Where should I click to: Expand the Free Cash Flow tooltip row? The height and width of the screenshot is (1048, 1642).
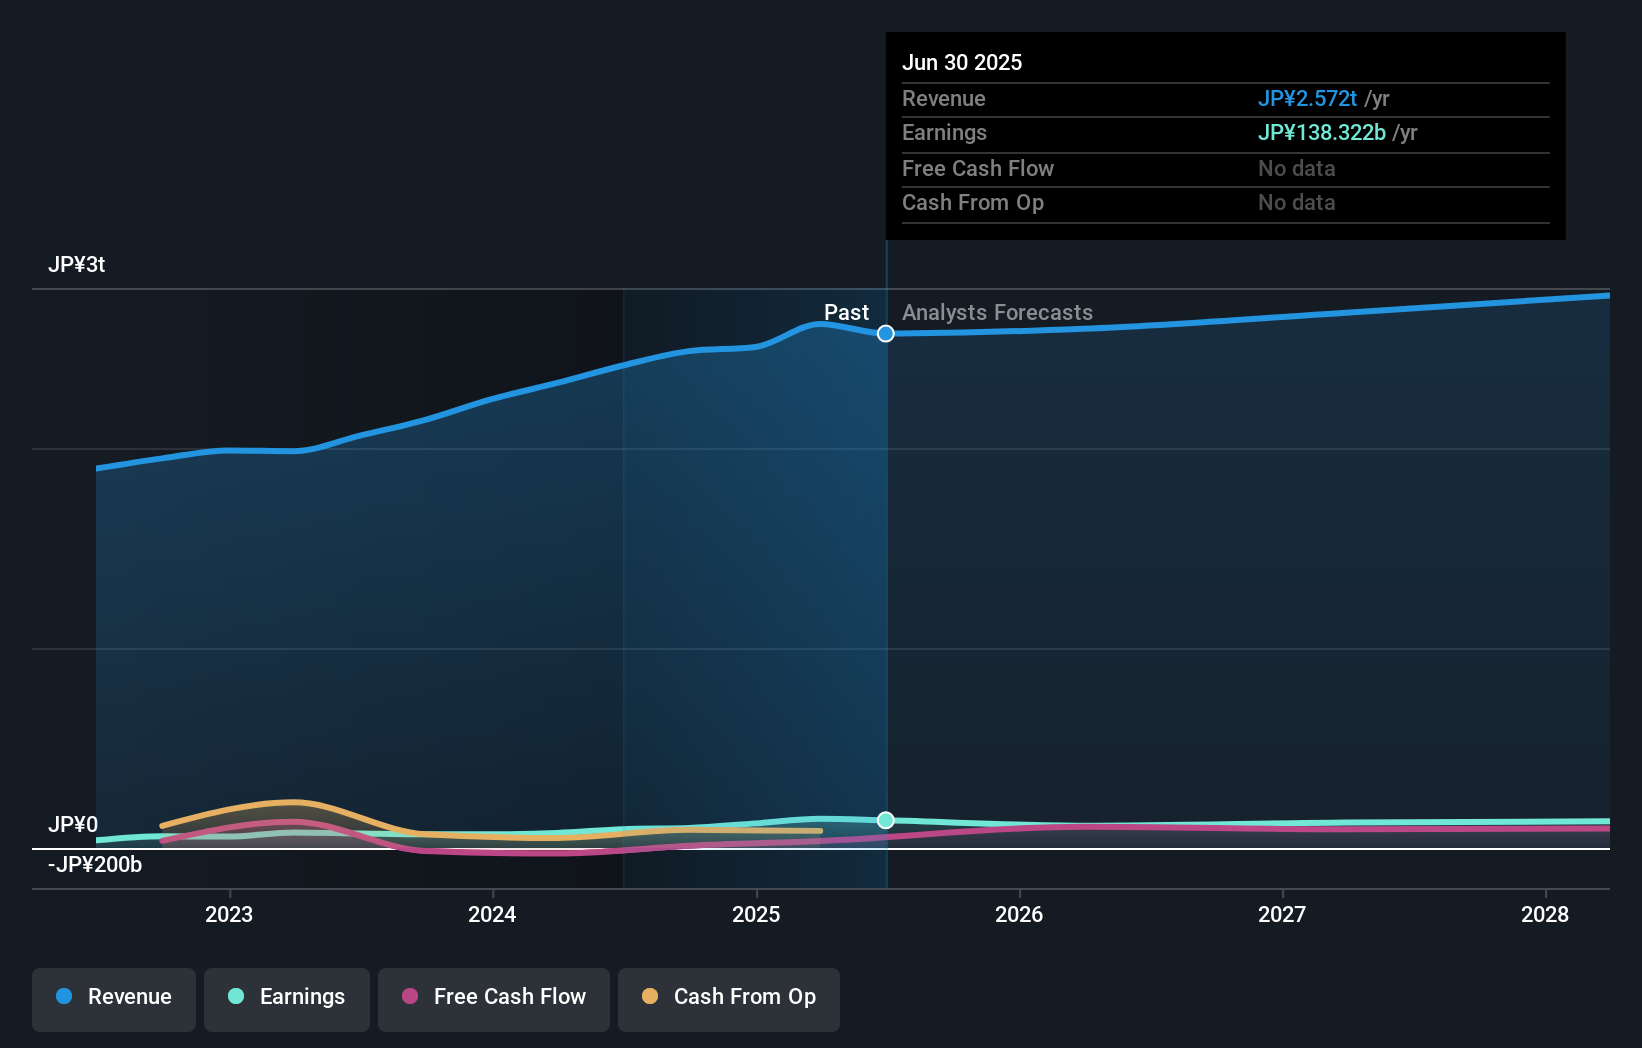pos(977,169)
